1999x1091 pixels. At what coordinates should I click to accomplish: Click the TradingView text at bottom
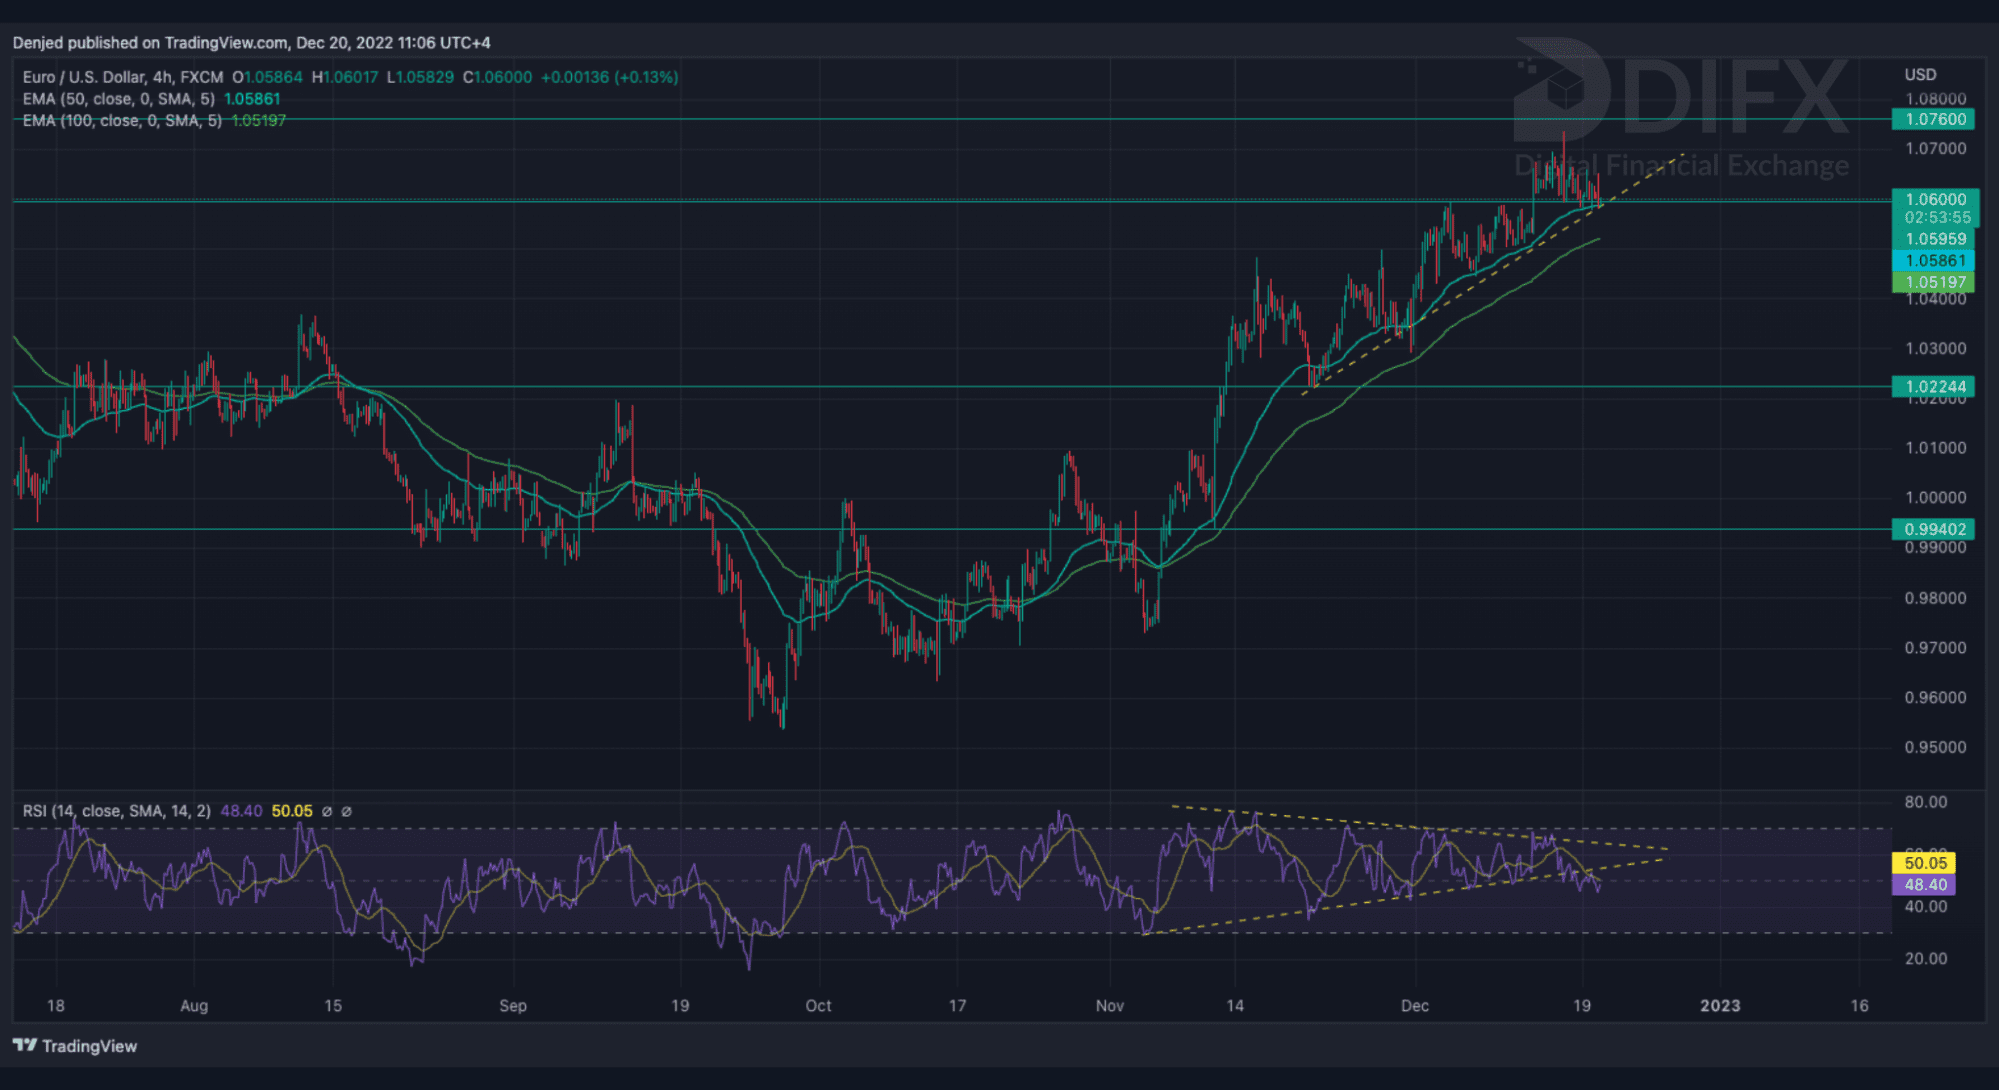[89, 1046]
